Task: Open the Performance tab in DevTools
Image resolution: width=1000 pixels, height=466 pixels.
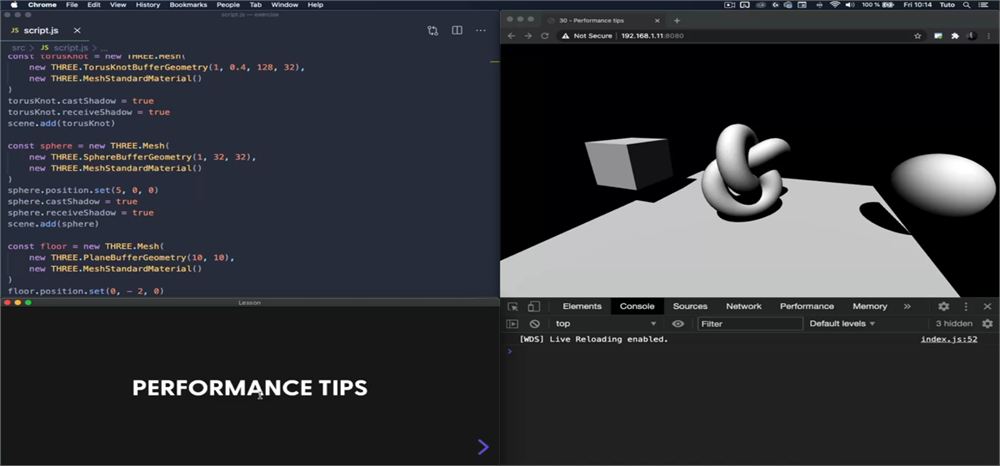Action: click(x=807, y=307)
